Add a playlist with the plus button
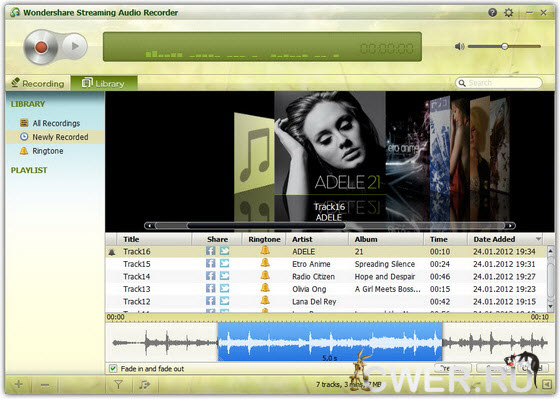Image resolution: width=560 pixels, height=399 pixels. pos(19,384)
